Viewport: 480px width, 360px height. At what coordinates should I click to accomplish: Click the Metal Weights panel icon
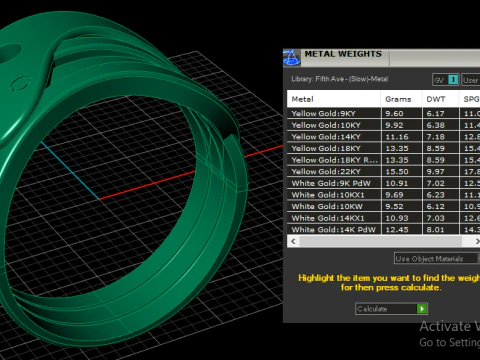click(291, 58)
